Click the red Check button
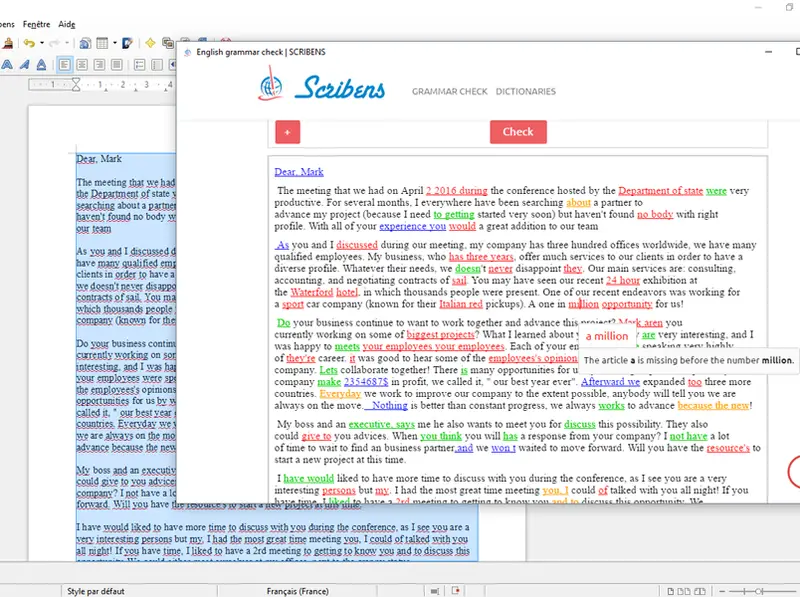800x597 pixels. click(518, 132)
